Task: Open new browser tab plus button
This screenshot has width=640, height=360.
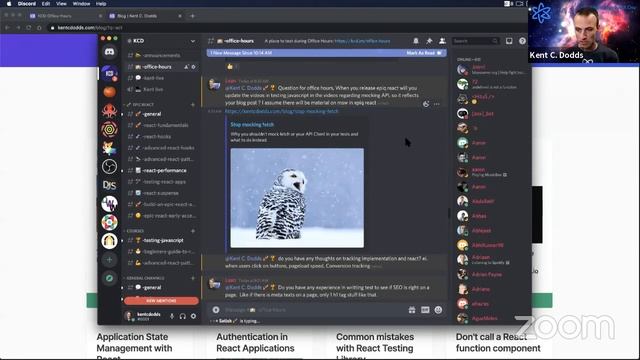Action: coord(192,16)
